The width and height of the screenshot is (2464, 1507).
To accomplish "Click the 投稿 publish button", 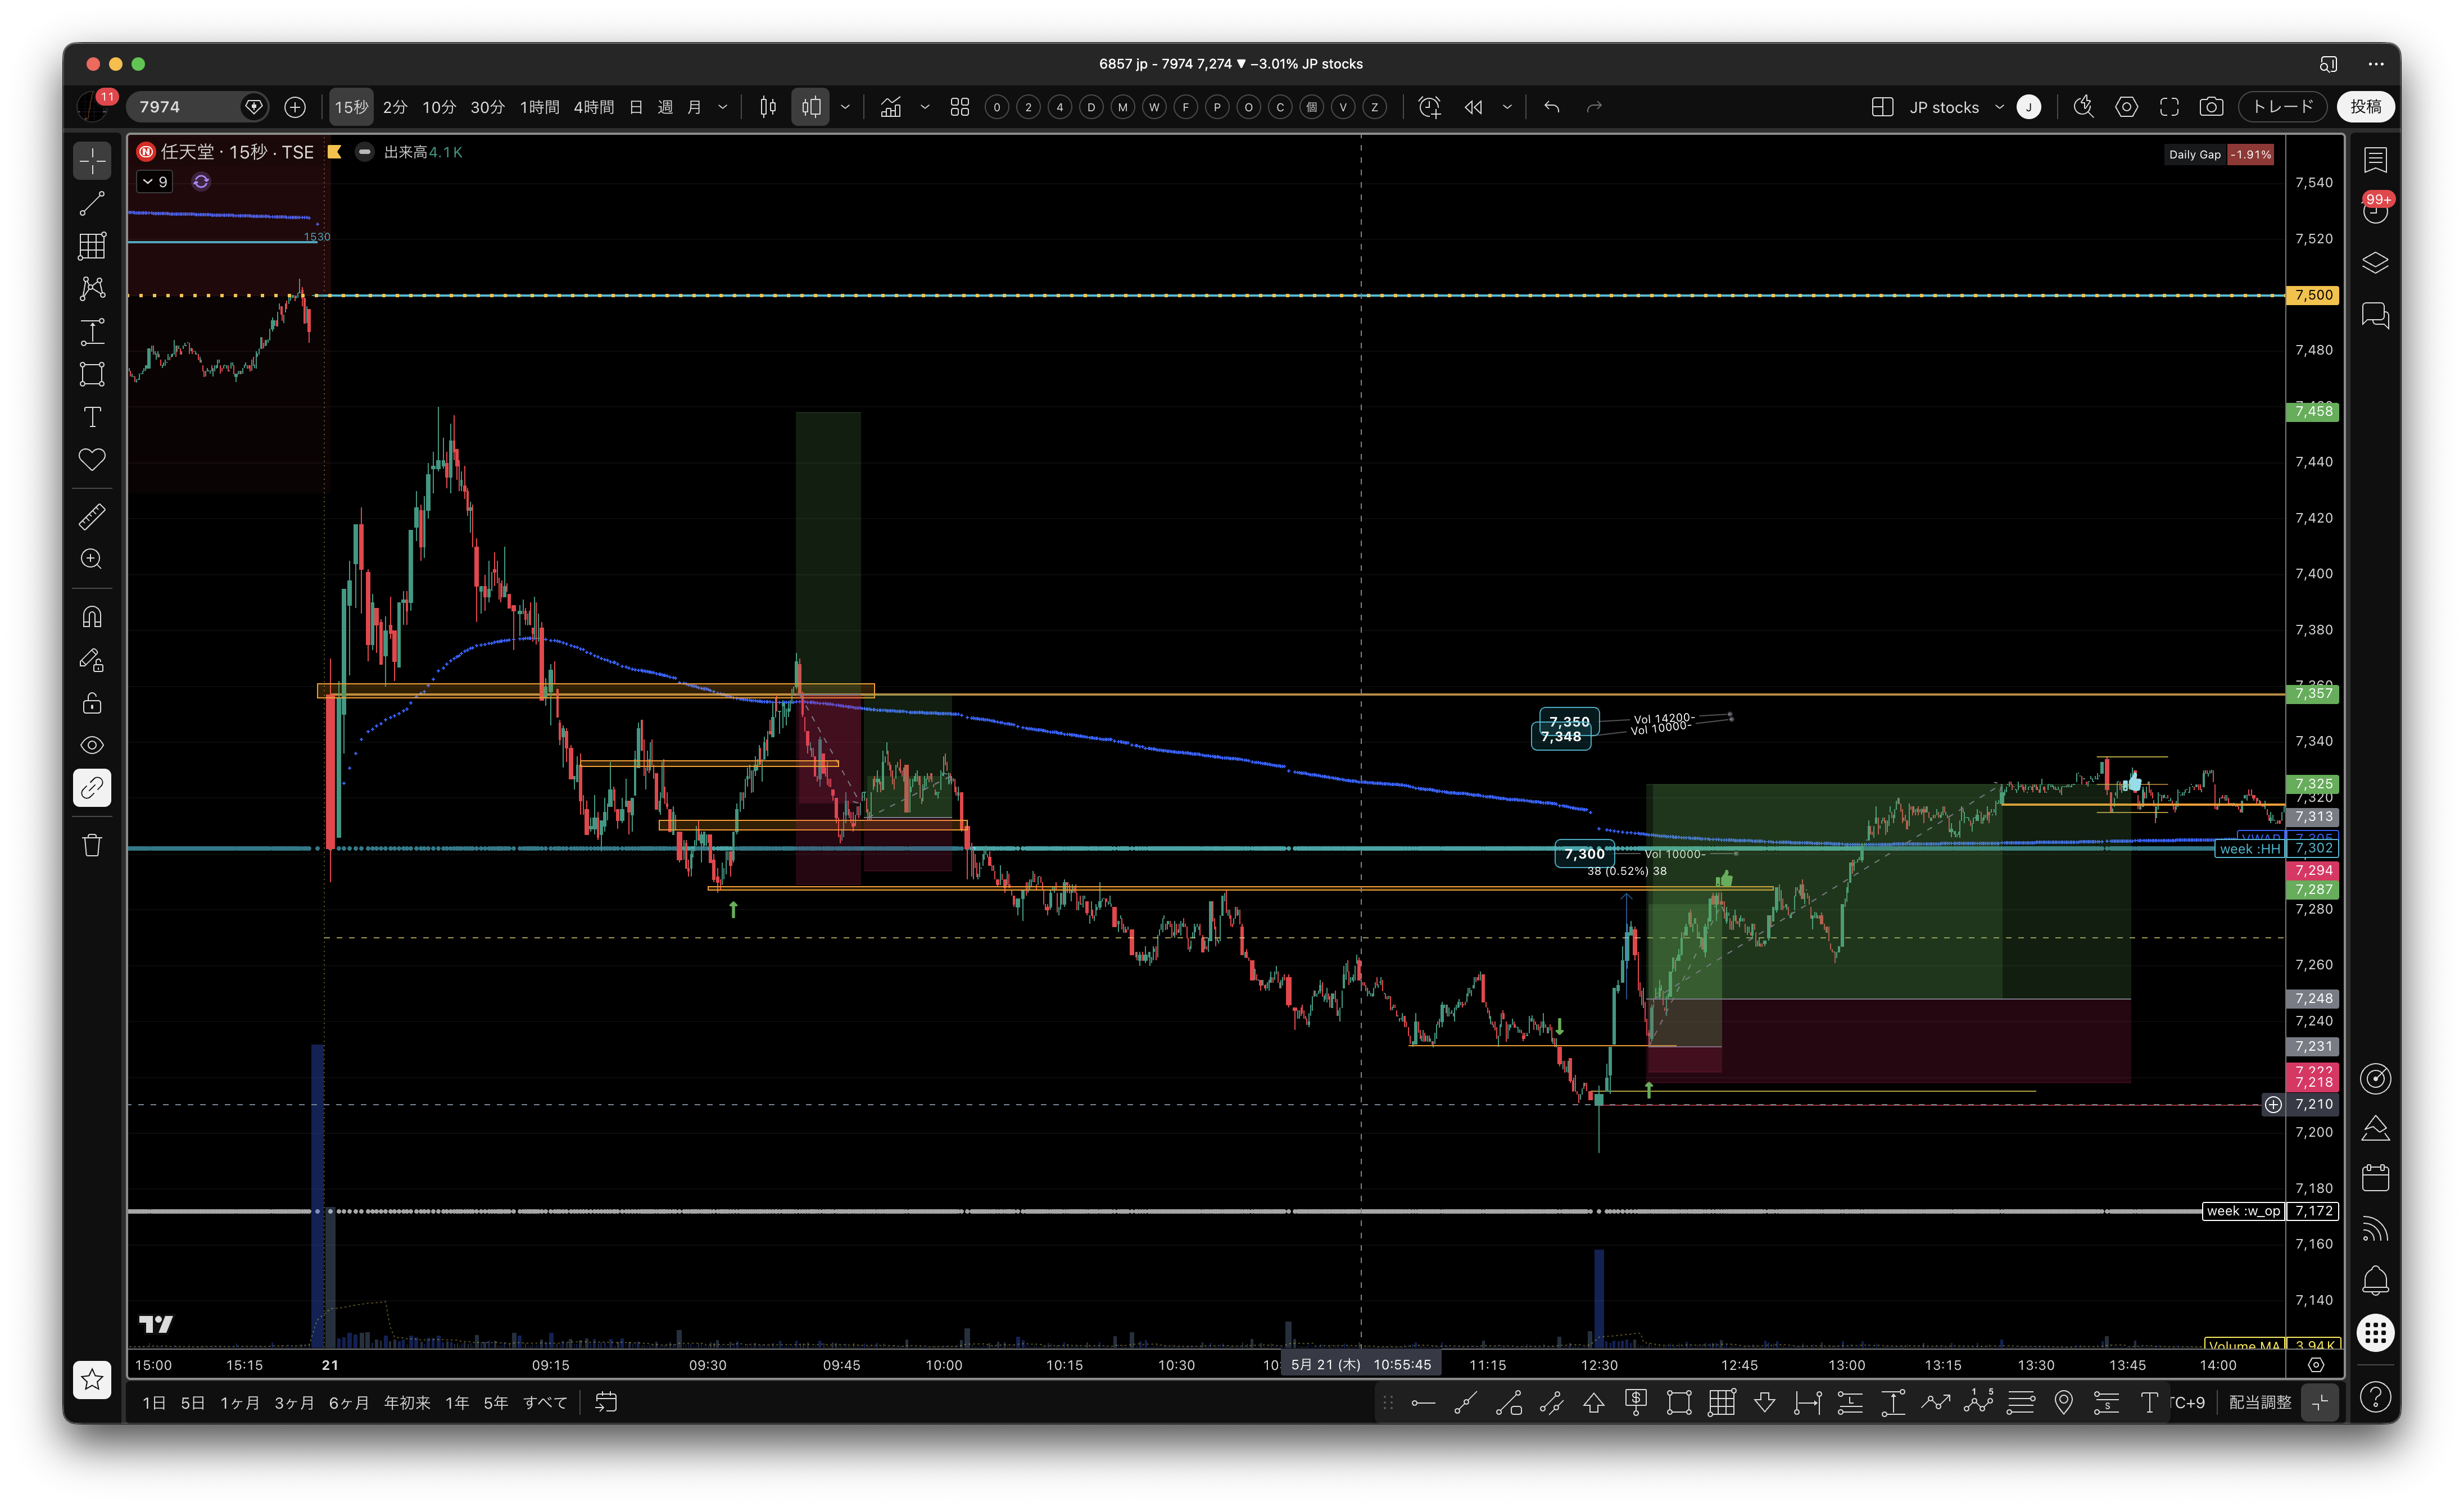I will coord(2366,107).
